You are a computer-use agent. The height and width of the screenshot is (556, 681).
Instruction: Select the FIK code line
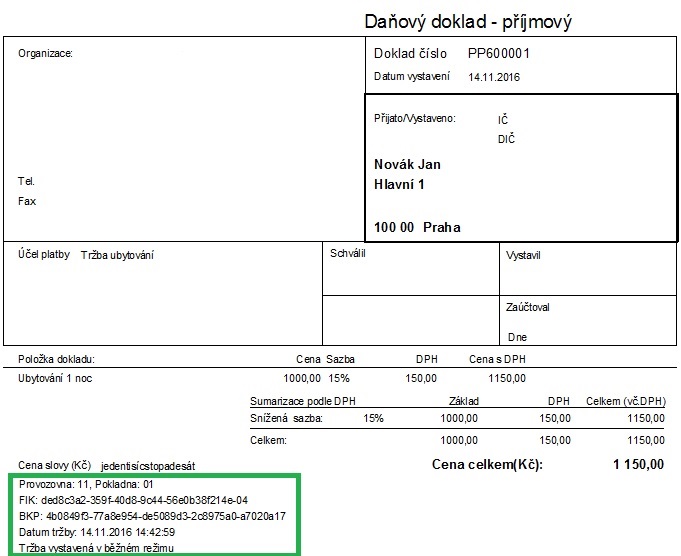pyautogui.click(x=133, y=500)
